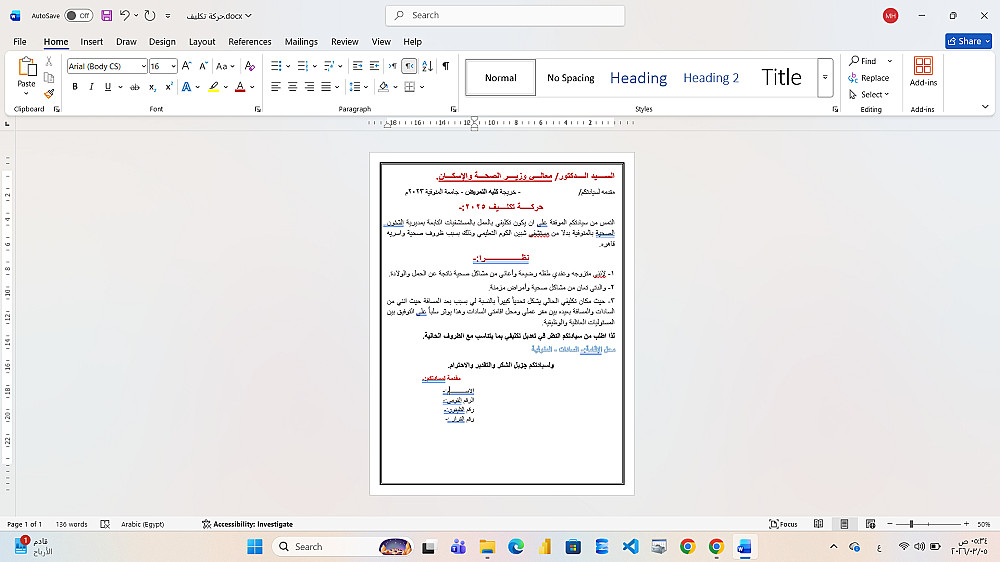The image size is (1000, 562).
Task: Decrease font size
Action: pyautogui.click(x=203, y=66)
